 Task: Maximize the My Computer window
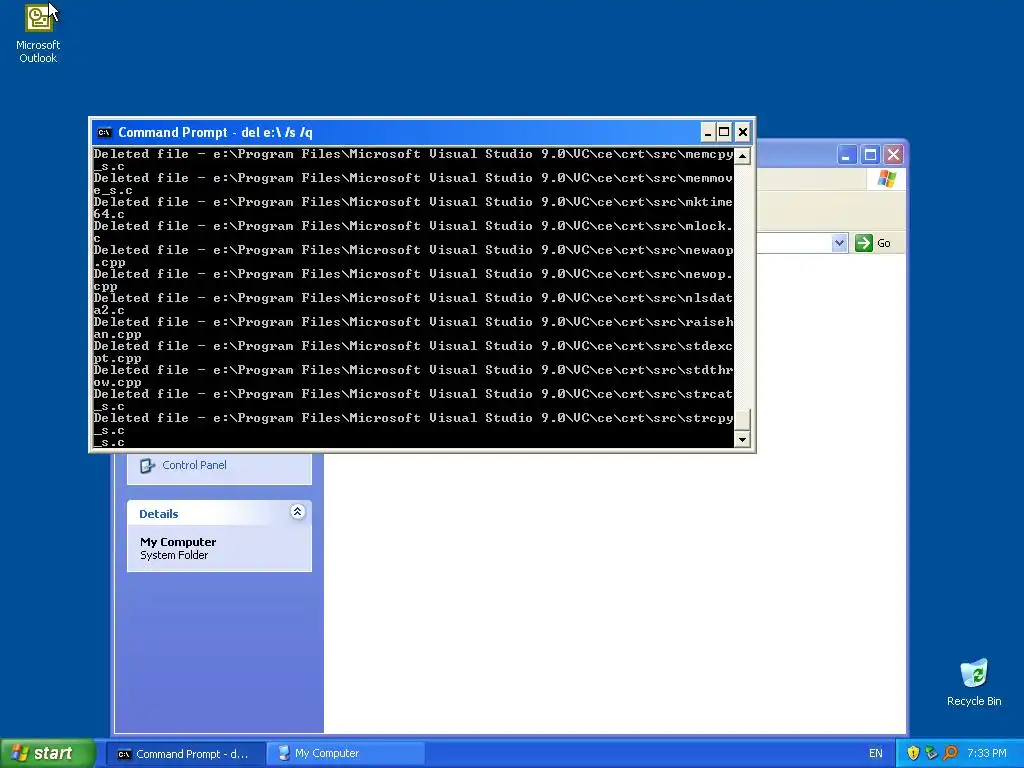point(870,155)
